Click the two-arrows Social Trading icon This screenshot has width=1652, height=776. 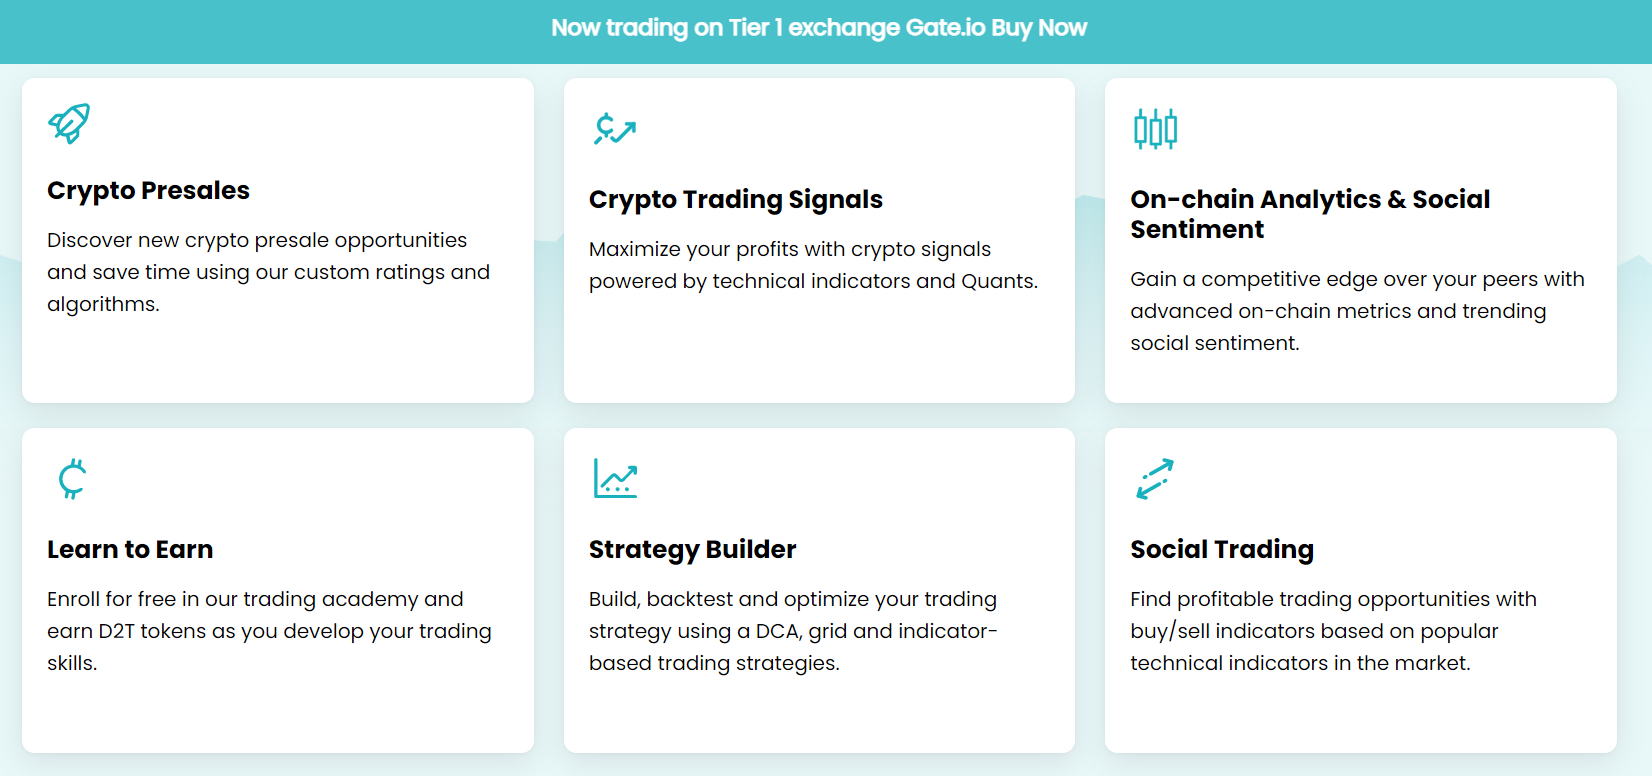1155,479
